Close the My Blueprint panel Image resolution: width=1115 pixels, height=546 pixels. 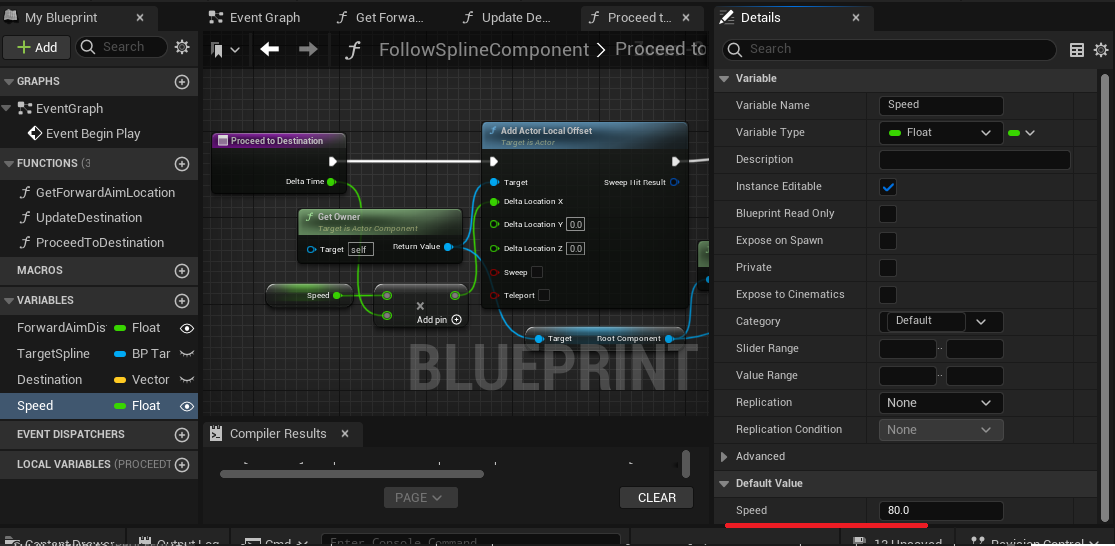click(139, 18)
